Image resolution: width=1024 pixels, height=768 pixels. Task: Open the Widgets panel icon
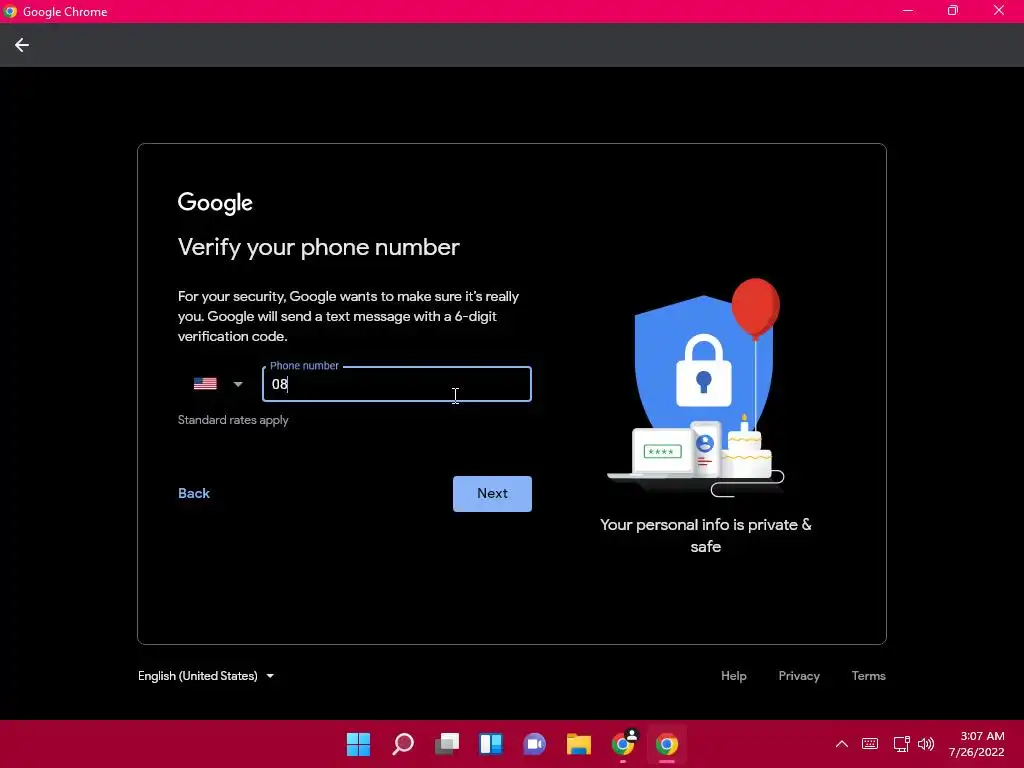(x=490, y=744)
